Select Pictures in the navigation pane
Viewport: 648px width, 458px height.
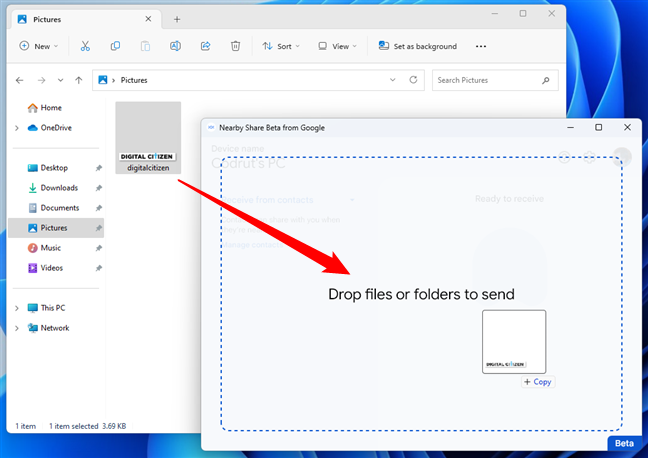click(x=56, y=228)
